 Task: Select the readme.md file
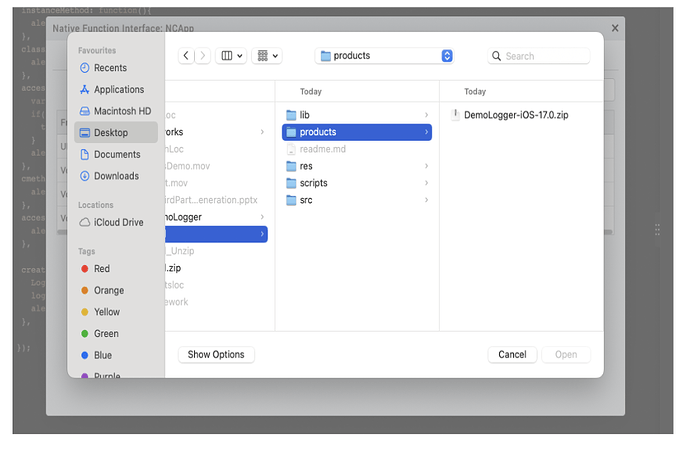[357, 149]
